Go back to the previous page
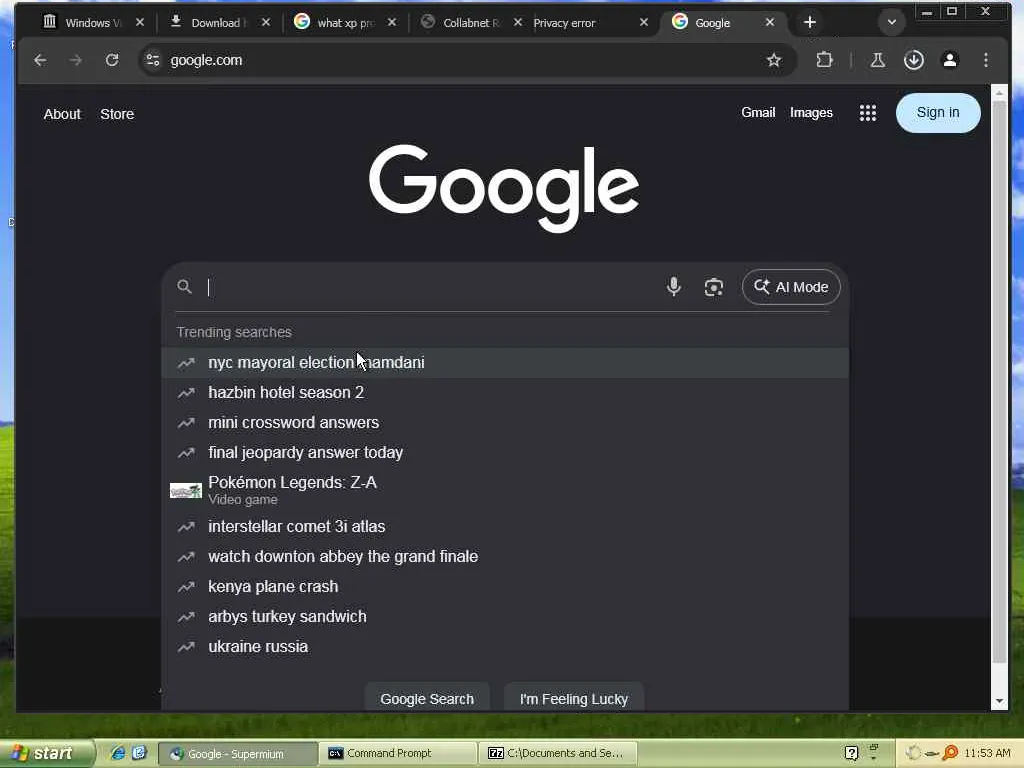The height and width of the screenshot is (768, 1024). [x=40, y=60]
